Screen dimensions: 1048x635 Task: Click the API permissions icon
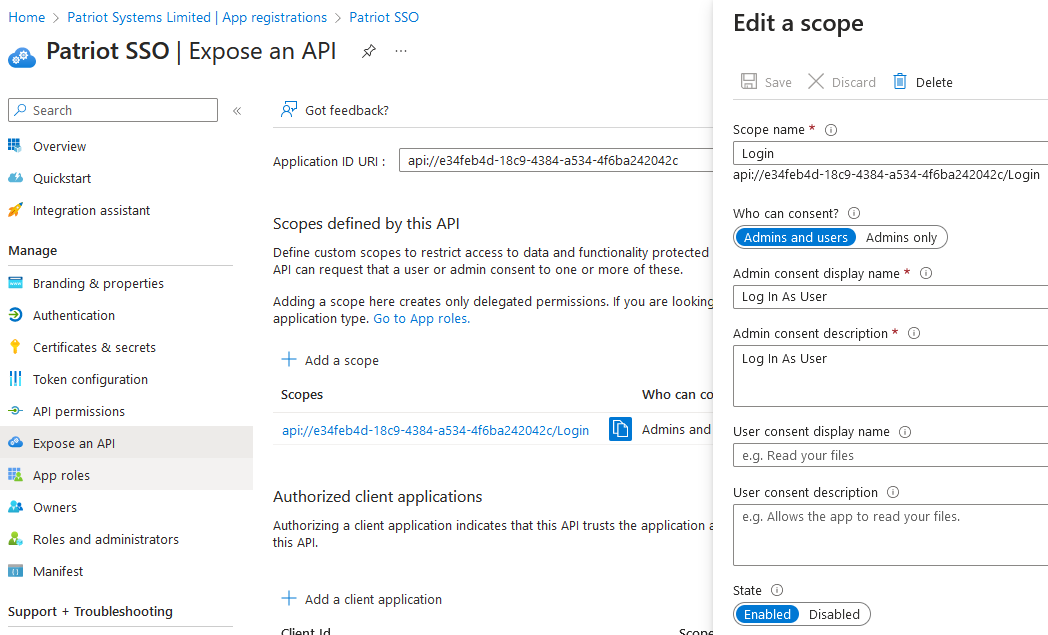point(15,410)
